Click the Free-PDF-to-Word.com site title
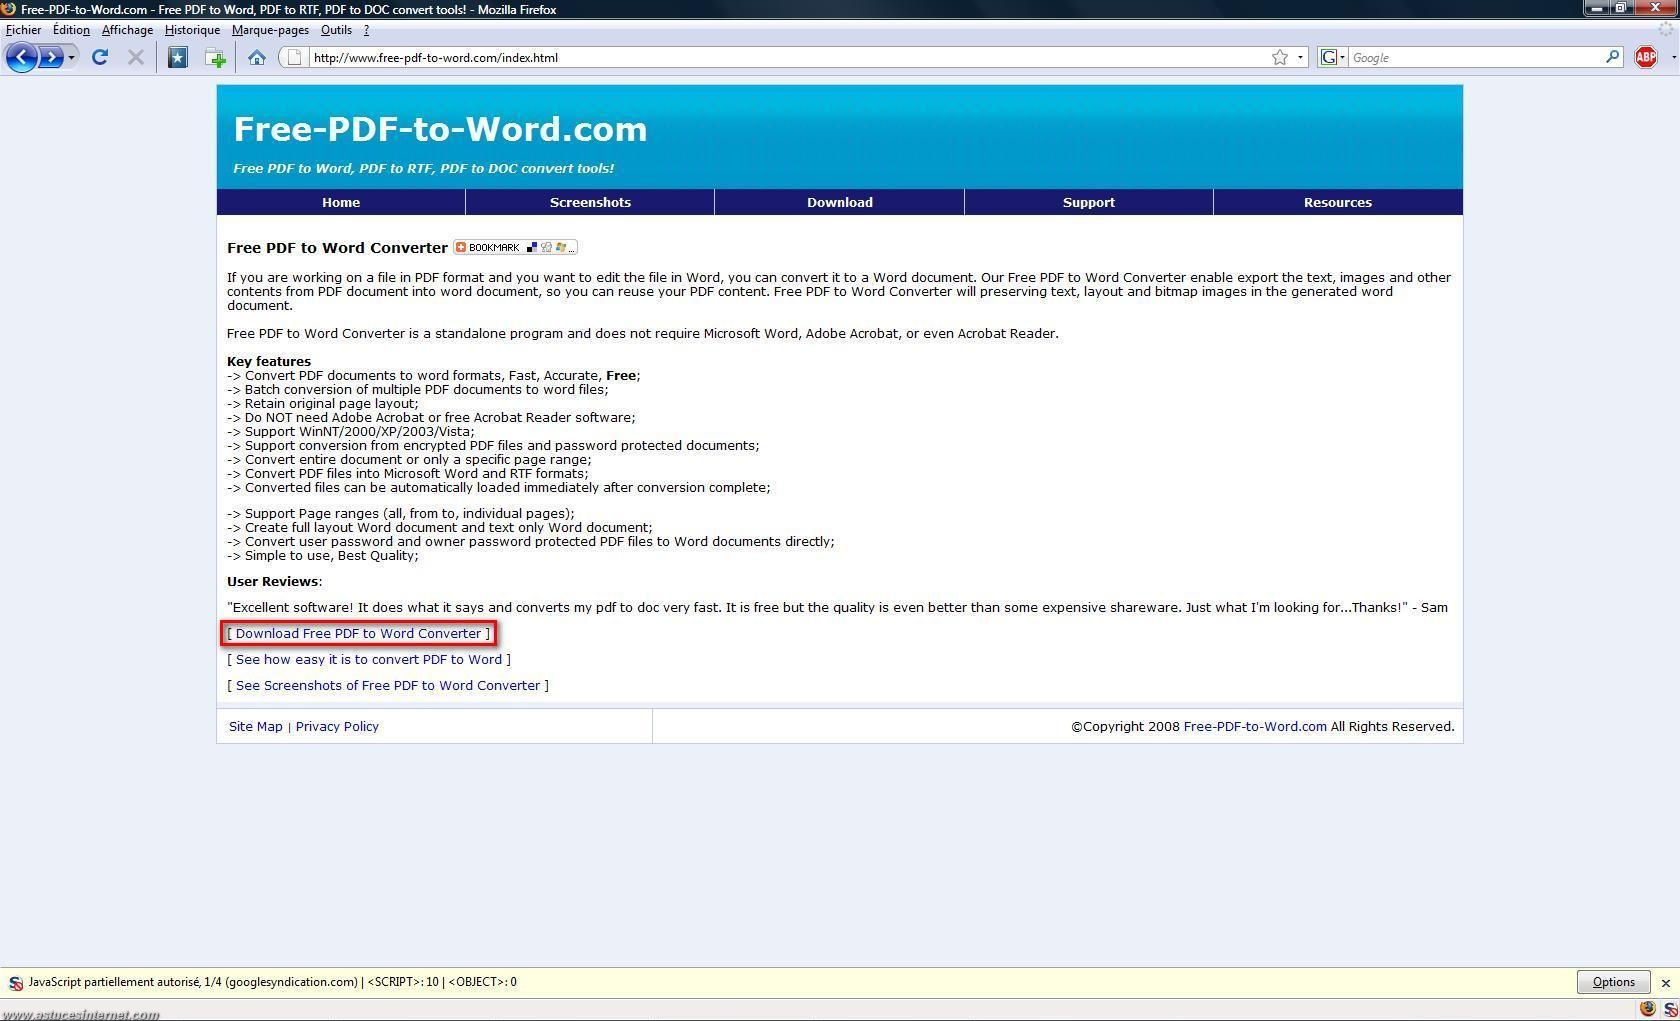Screen dimensions: 1680x1021 tap(440, 129)
